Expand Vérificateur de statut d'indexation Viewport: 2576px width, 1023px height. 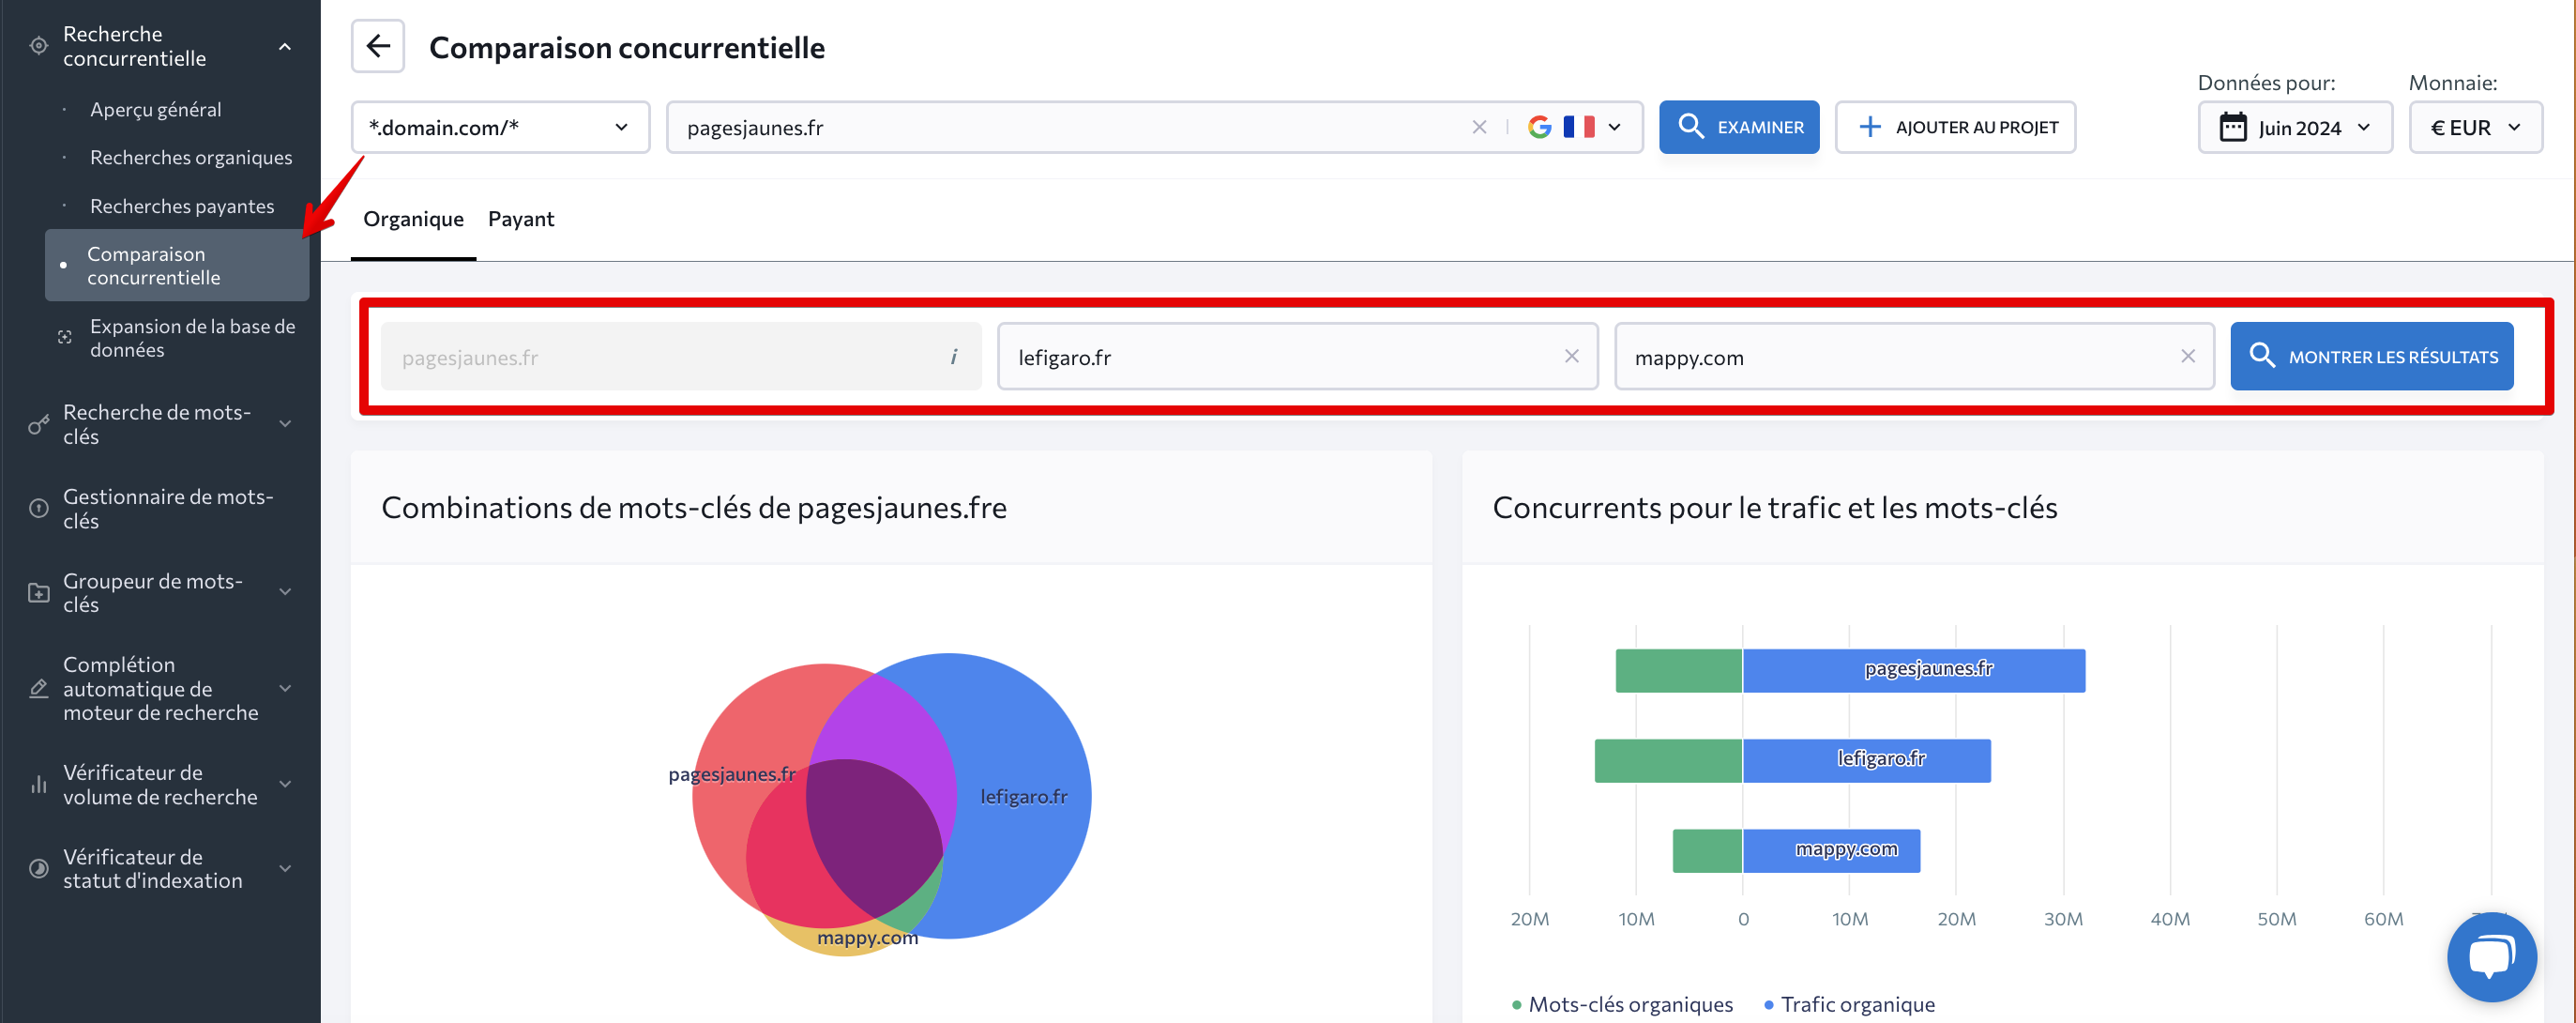point(285,868)
